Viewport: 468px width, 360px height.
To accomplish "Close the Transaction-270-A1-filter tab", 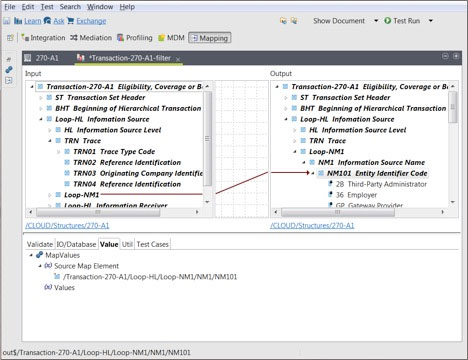I will click(178, 59).
